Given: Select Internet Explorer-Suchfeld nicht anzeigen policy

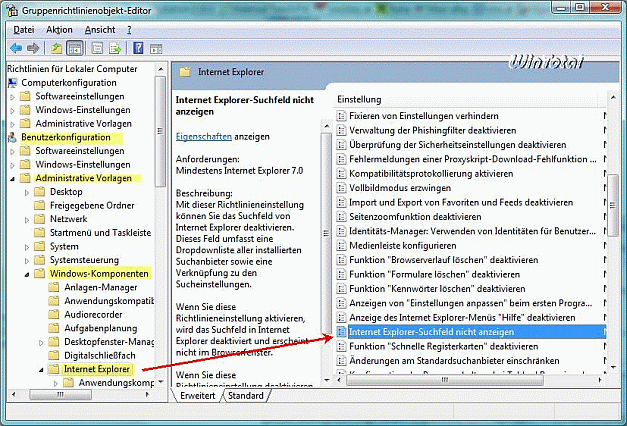Looking at the screenshot, I should point(470,332).
